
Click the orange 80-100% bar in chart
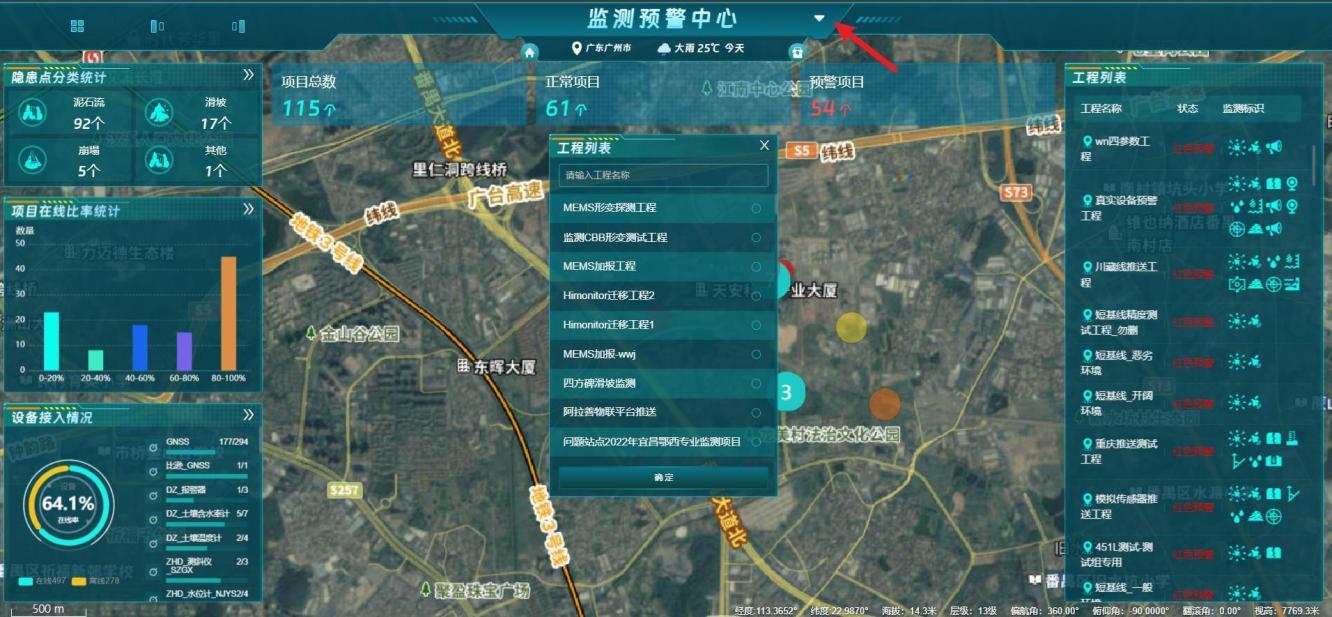(x=229, y=313)
